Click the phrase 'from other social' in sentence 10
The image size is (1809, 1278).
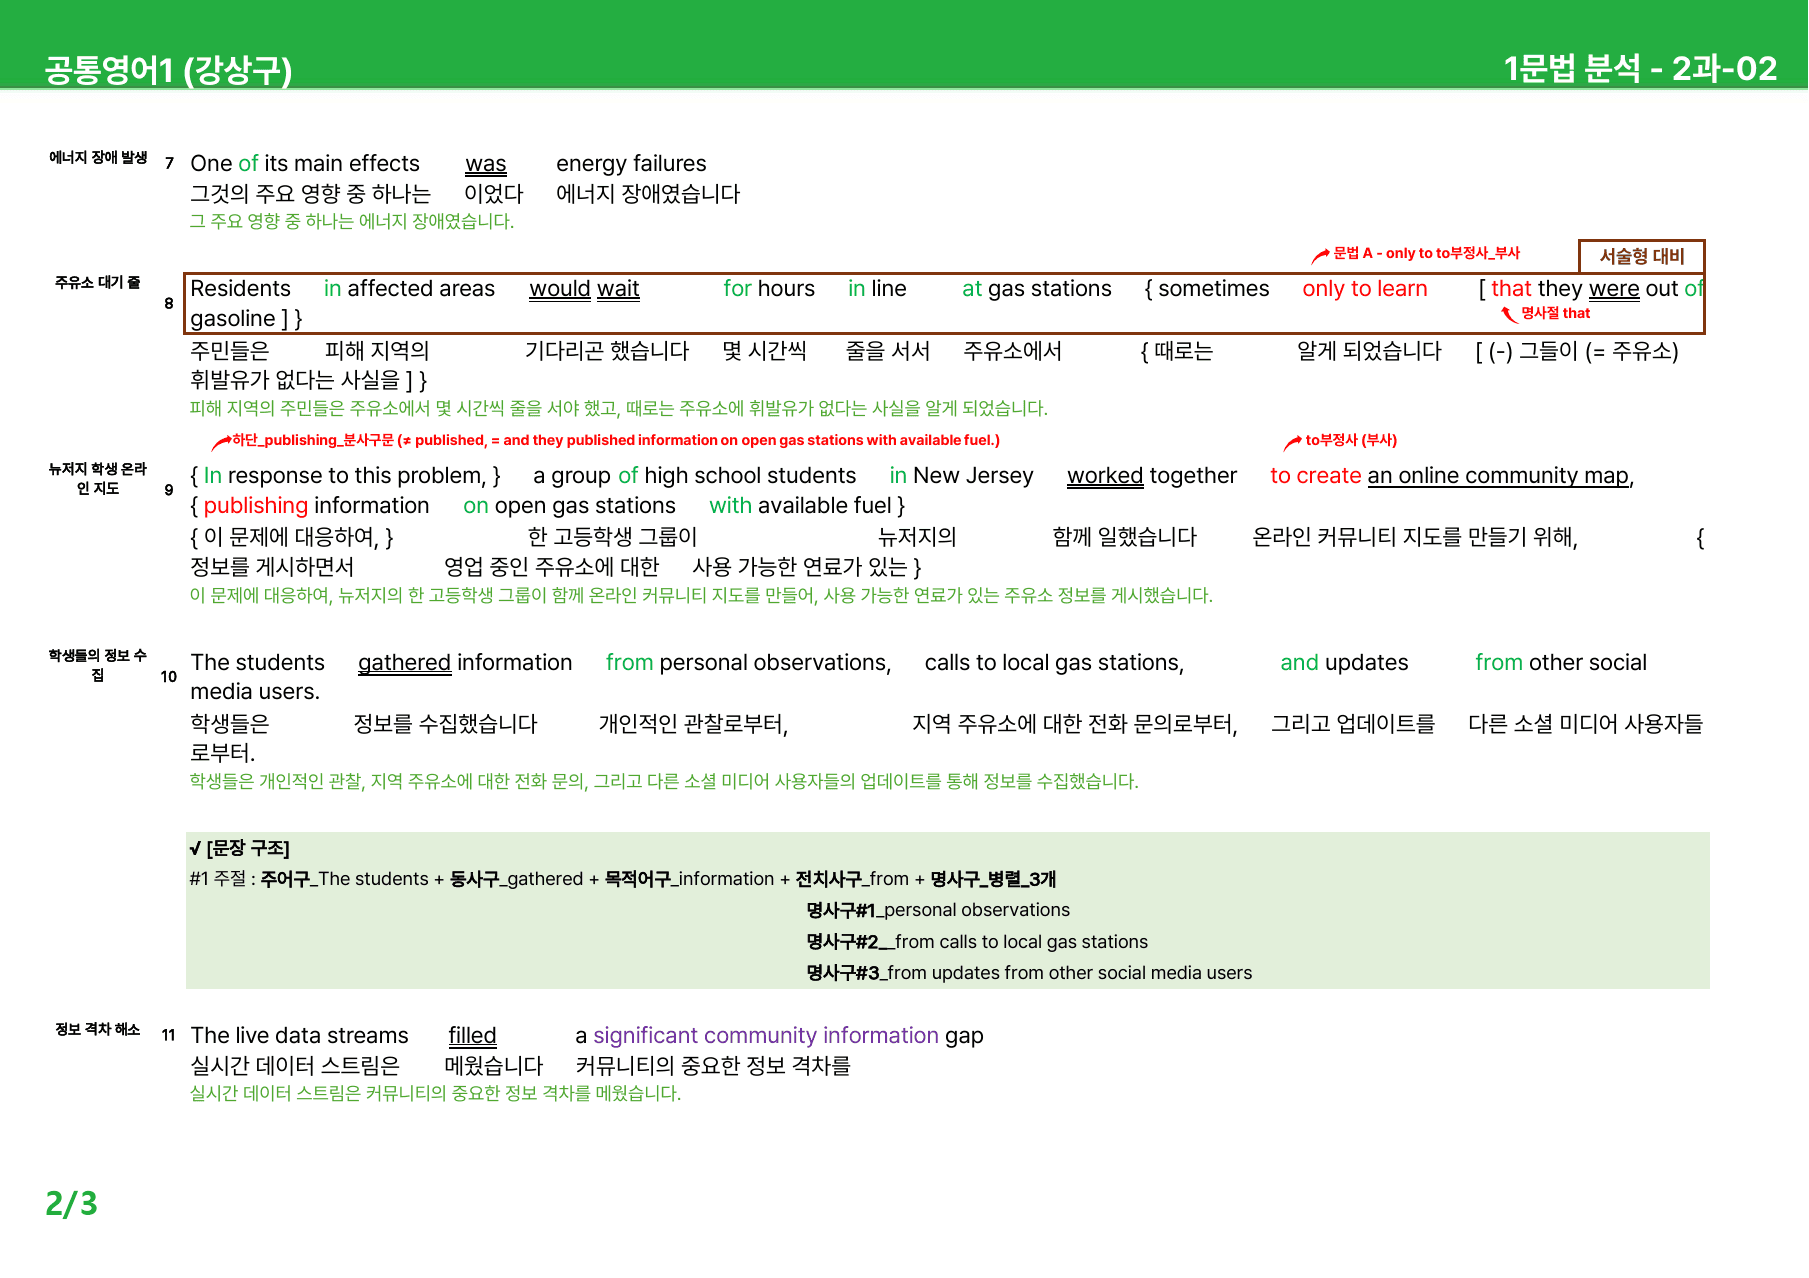click(1561, 663)
